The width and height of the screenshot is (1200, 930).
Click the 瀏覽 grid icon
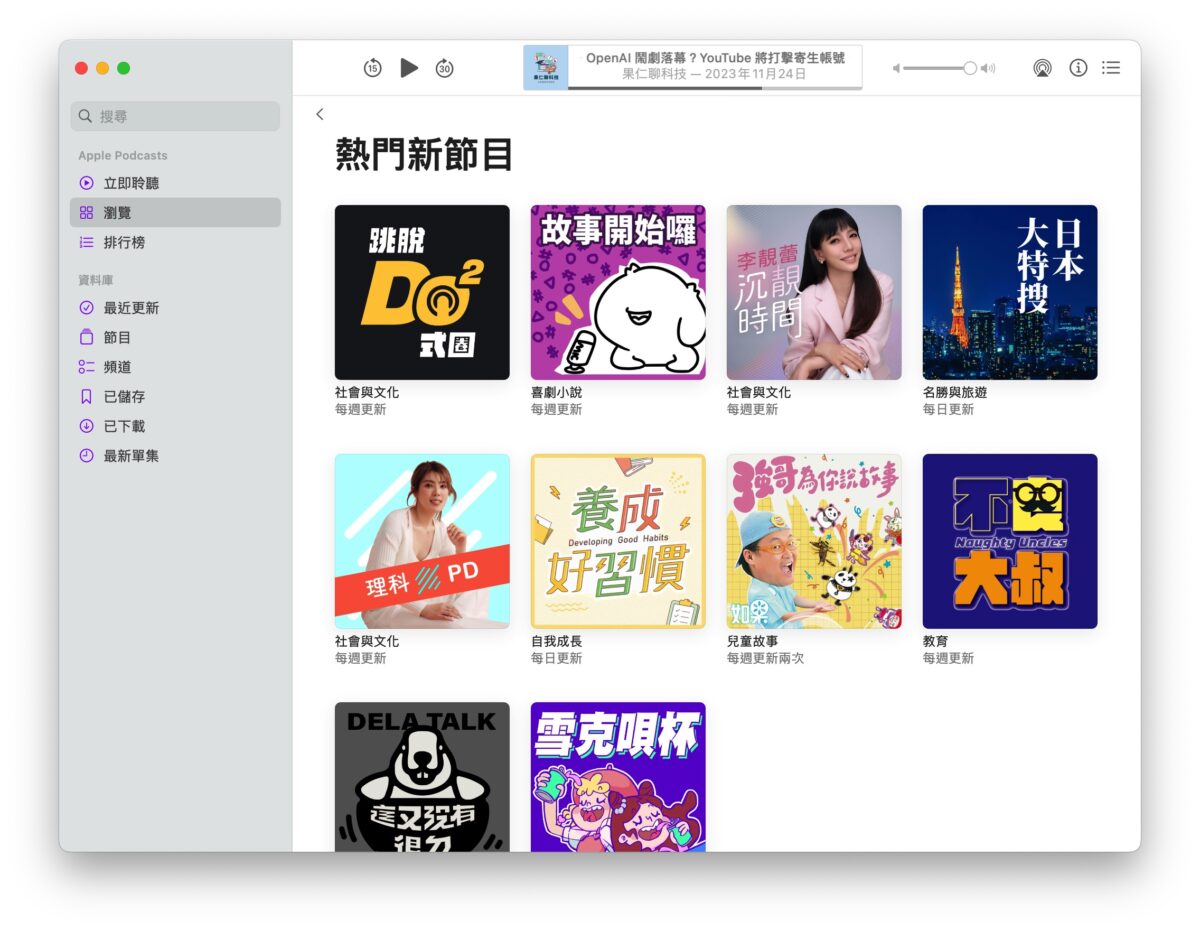pos(86,213)
